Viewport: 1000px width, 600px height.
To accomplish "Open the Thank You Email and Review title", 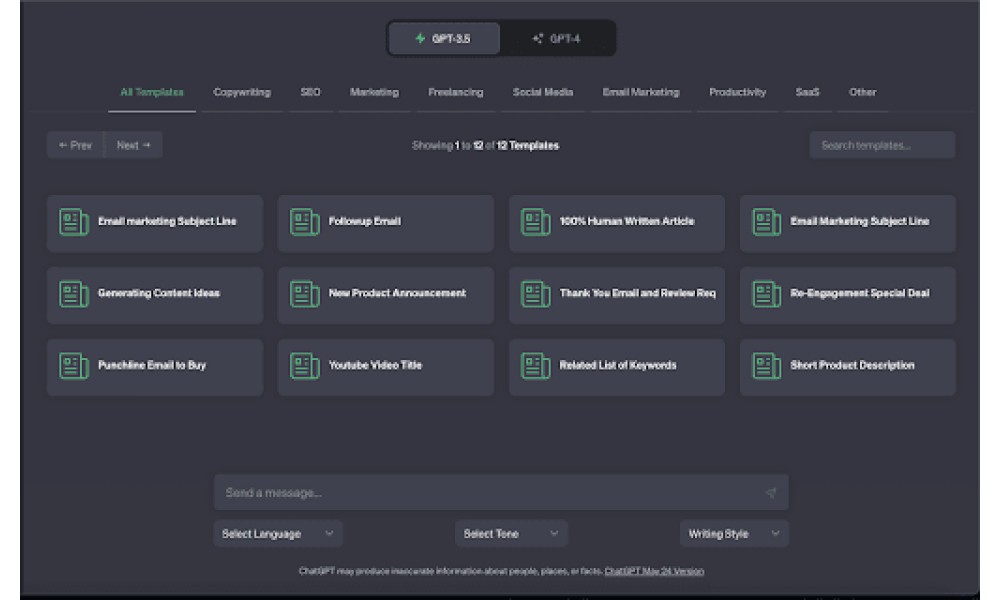I will (x=638, y=293).
